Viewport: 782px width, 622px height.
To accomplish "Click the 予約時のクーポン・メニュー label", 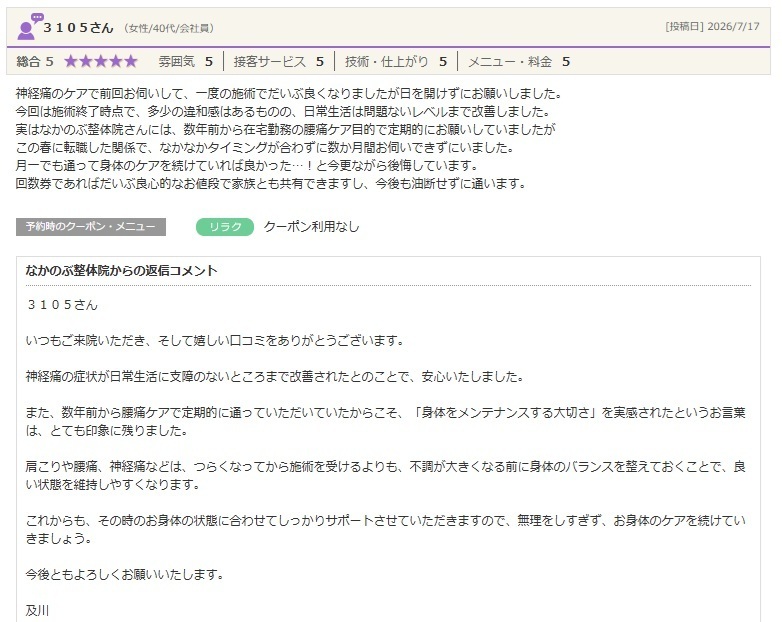I will click(91, 227).
